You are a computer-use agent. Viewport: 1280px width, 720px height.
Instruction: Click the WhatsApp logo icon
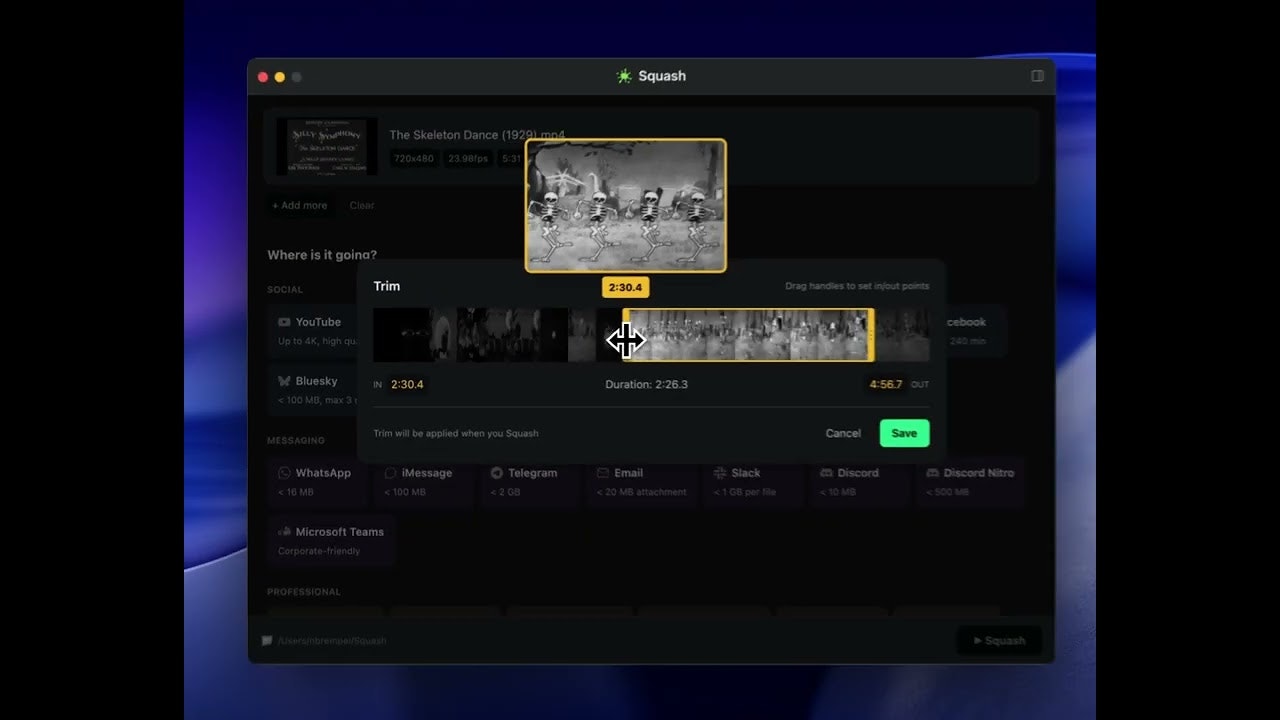[284, 473]
